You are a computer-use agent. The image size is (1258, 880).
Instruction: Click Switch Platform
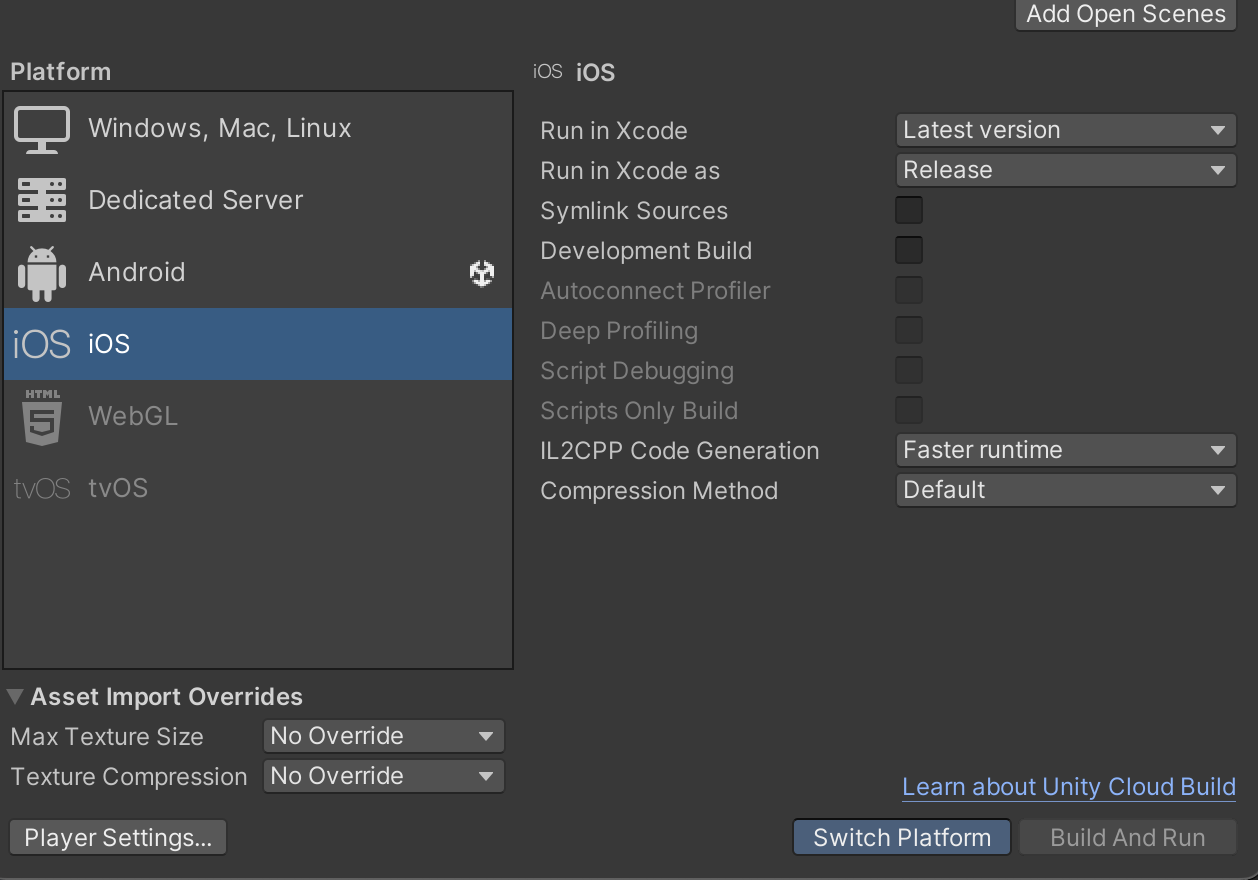click(900, 837)
